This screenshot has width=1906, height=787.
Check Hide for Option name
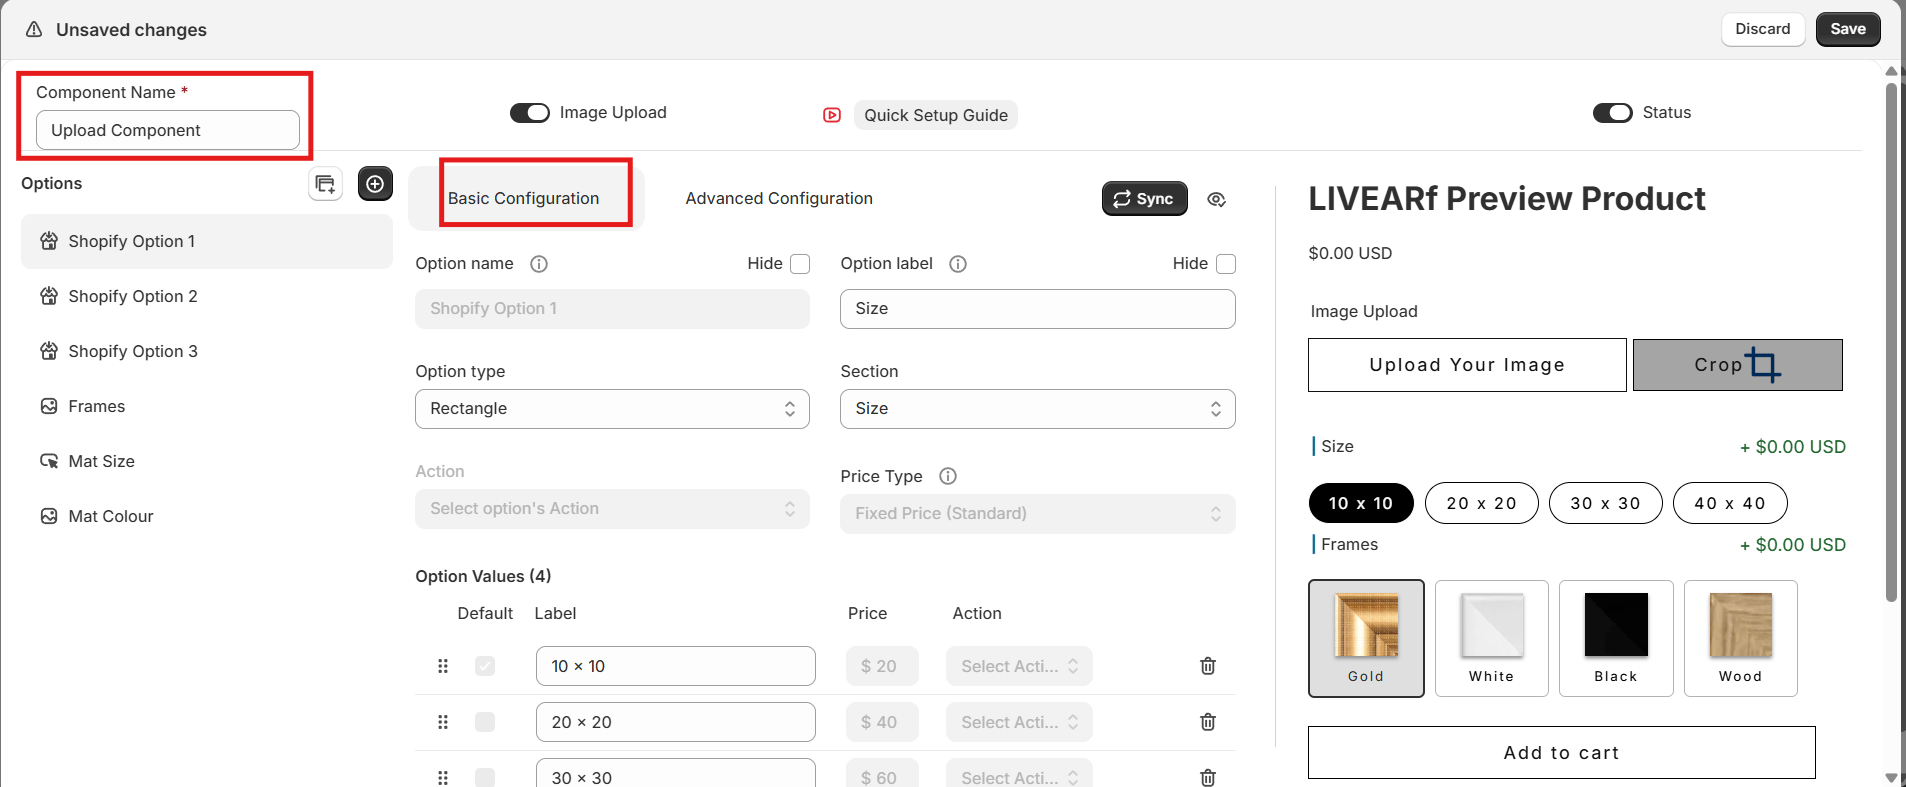click(800, 264)
